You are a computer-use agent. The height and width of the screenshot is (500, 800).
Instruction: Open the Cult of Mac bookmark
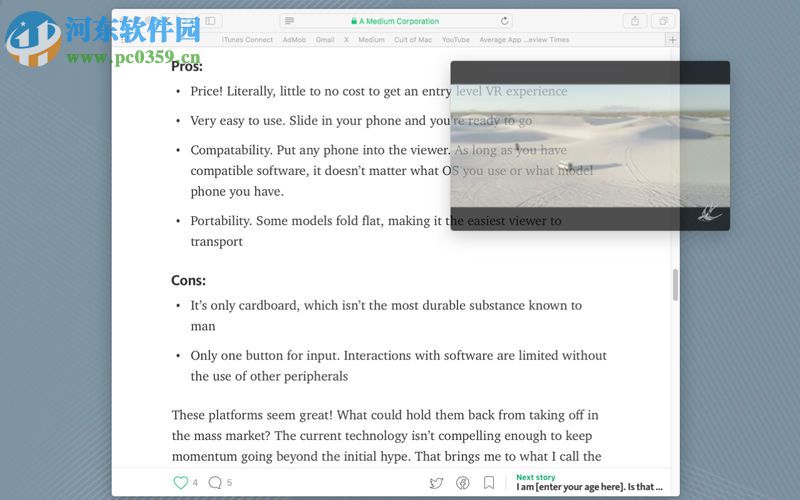coord(413,40)
